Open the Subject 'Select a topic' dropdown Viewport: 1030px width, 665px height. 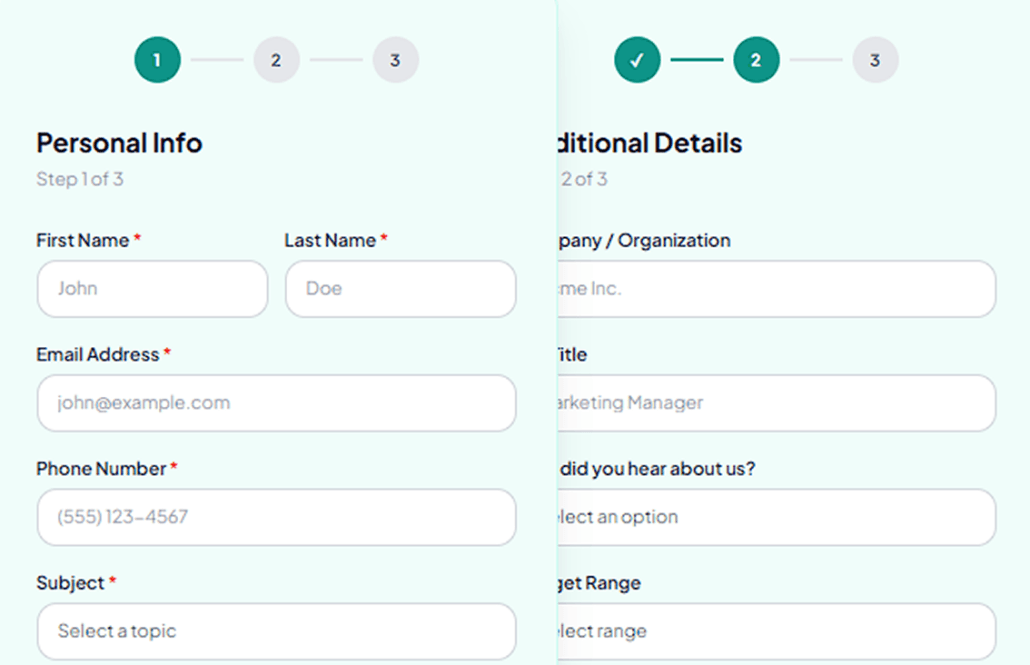point(277,631)
